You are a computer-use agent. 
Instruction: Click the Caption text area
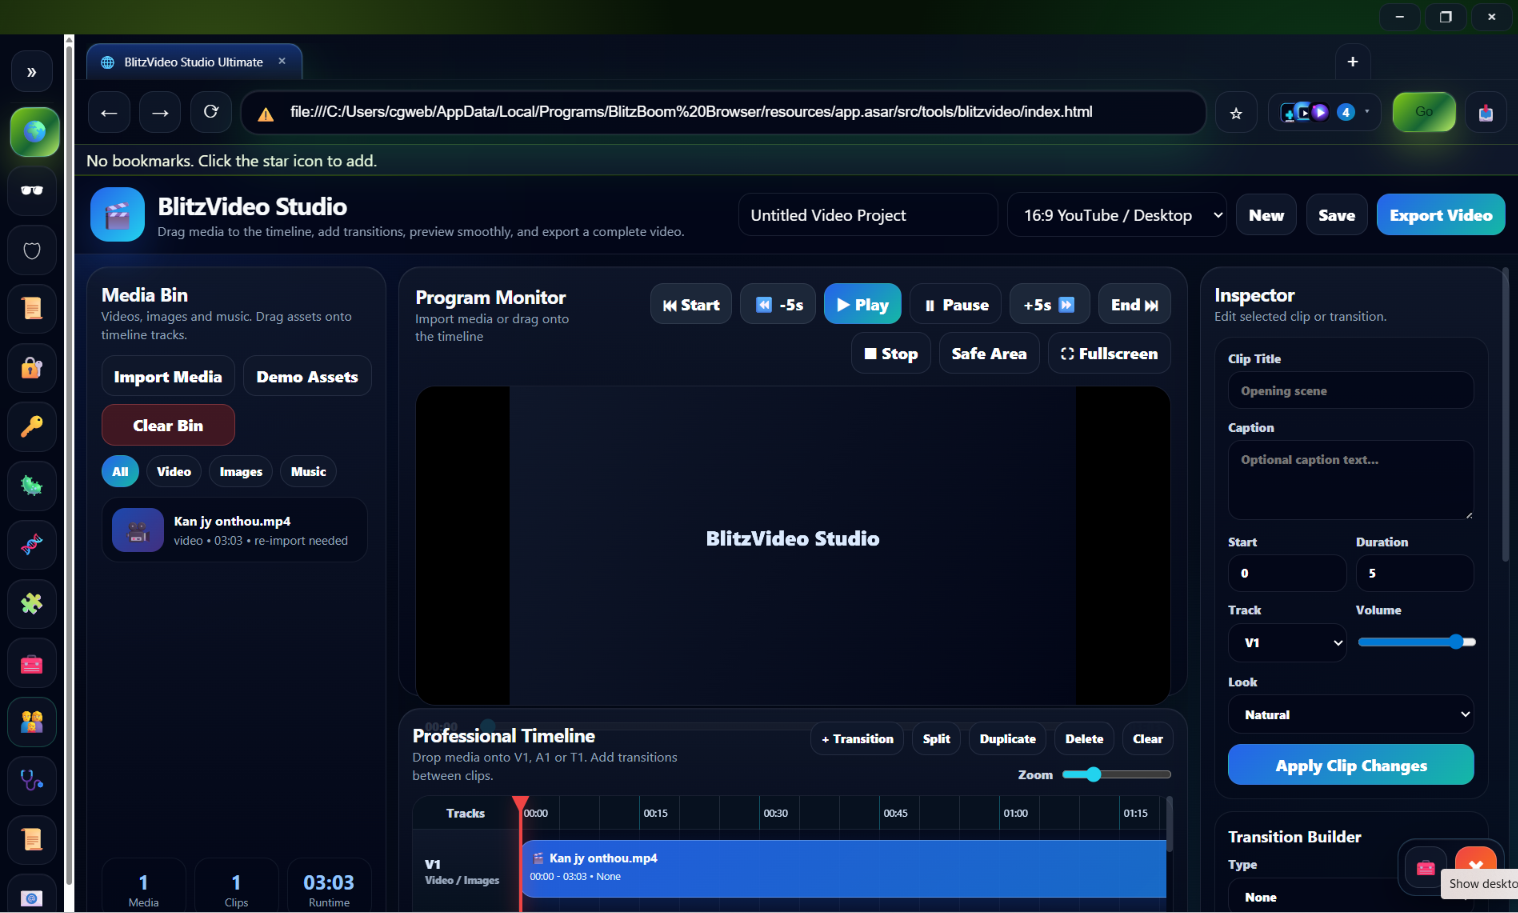(x=1350, y=480)
